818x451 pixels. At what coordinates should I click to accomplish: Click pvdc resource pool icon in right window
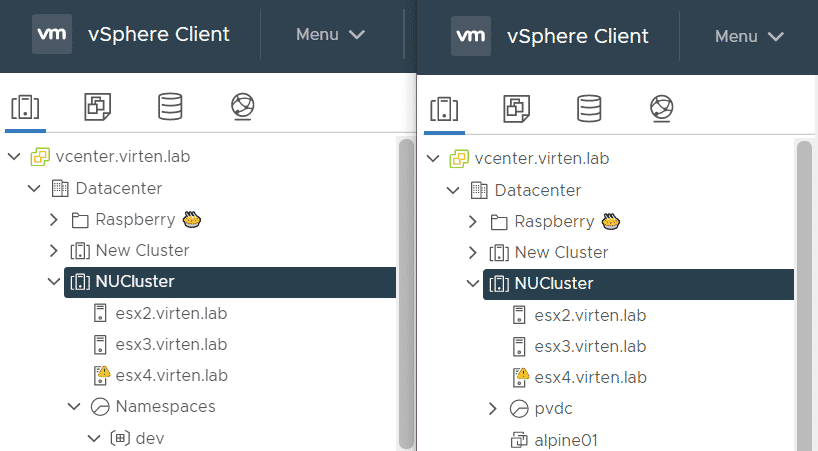click(x=519, y=409)
